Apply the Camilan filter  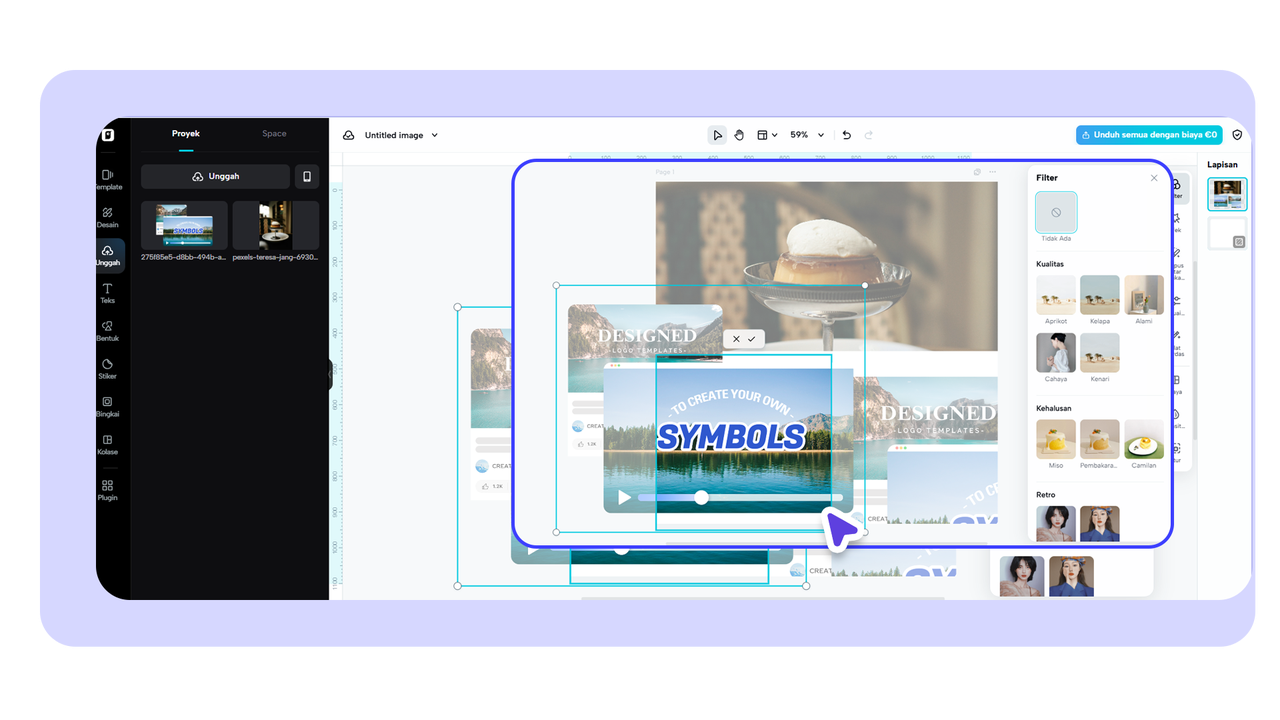1144,439
